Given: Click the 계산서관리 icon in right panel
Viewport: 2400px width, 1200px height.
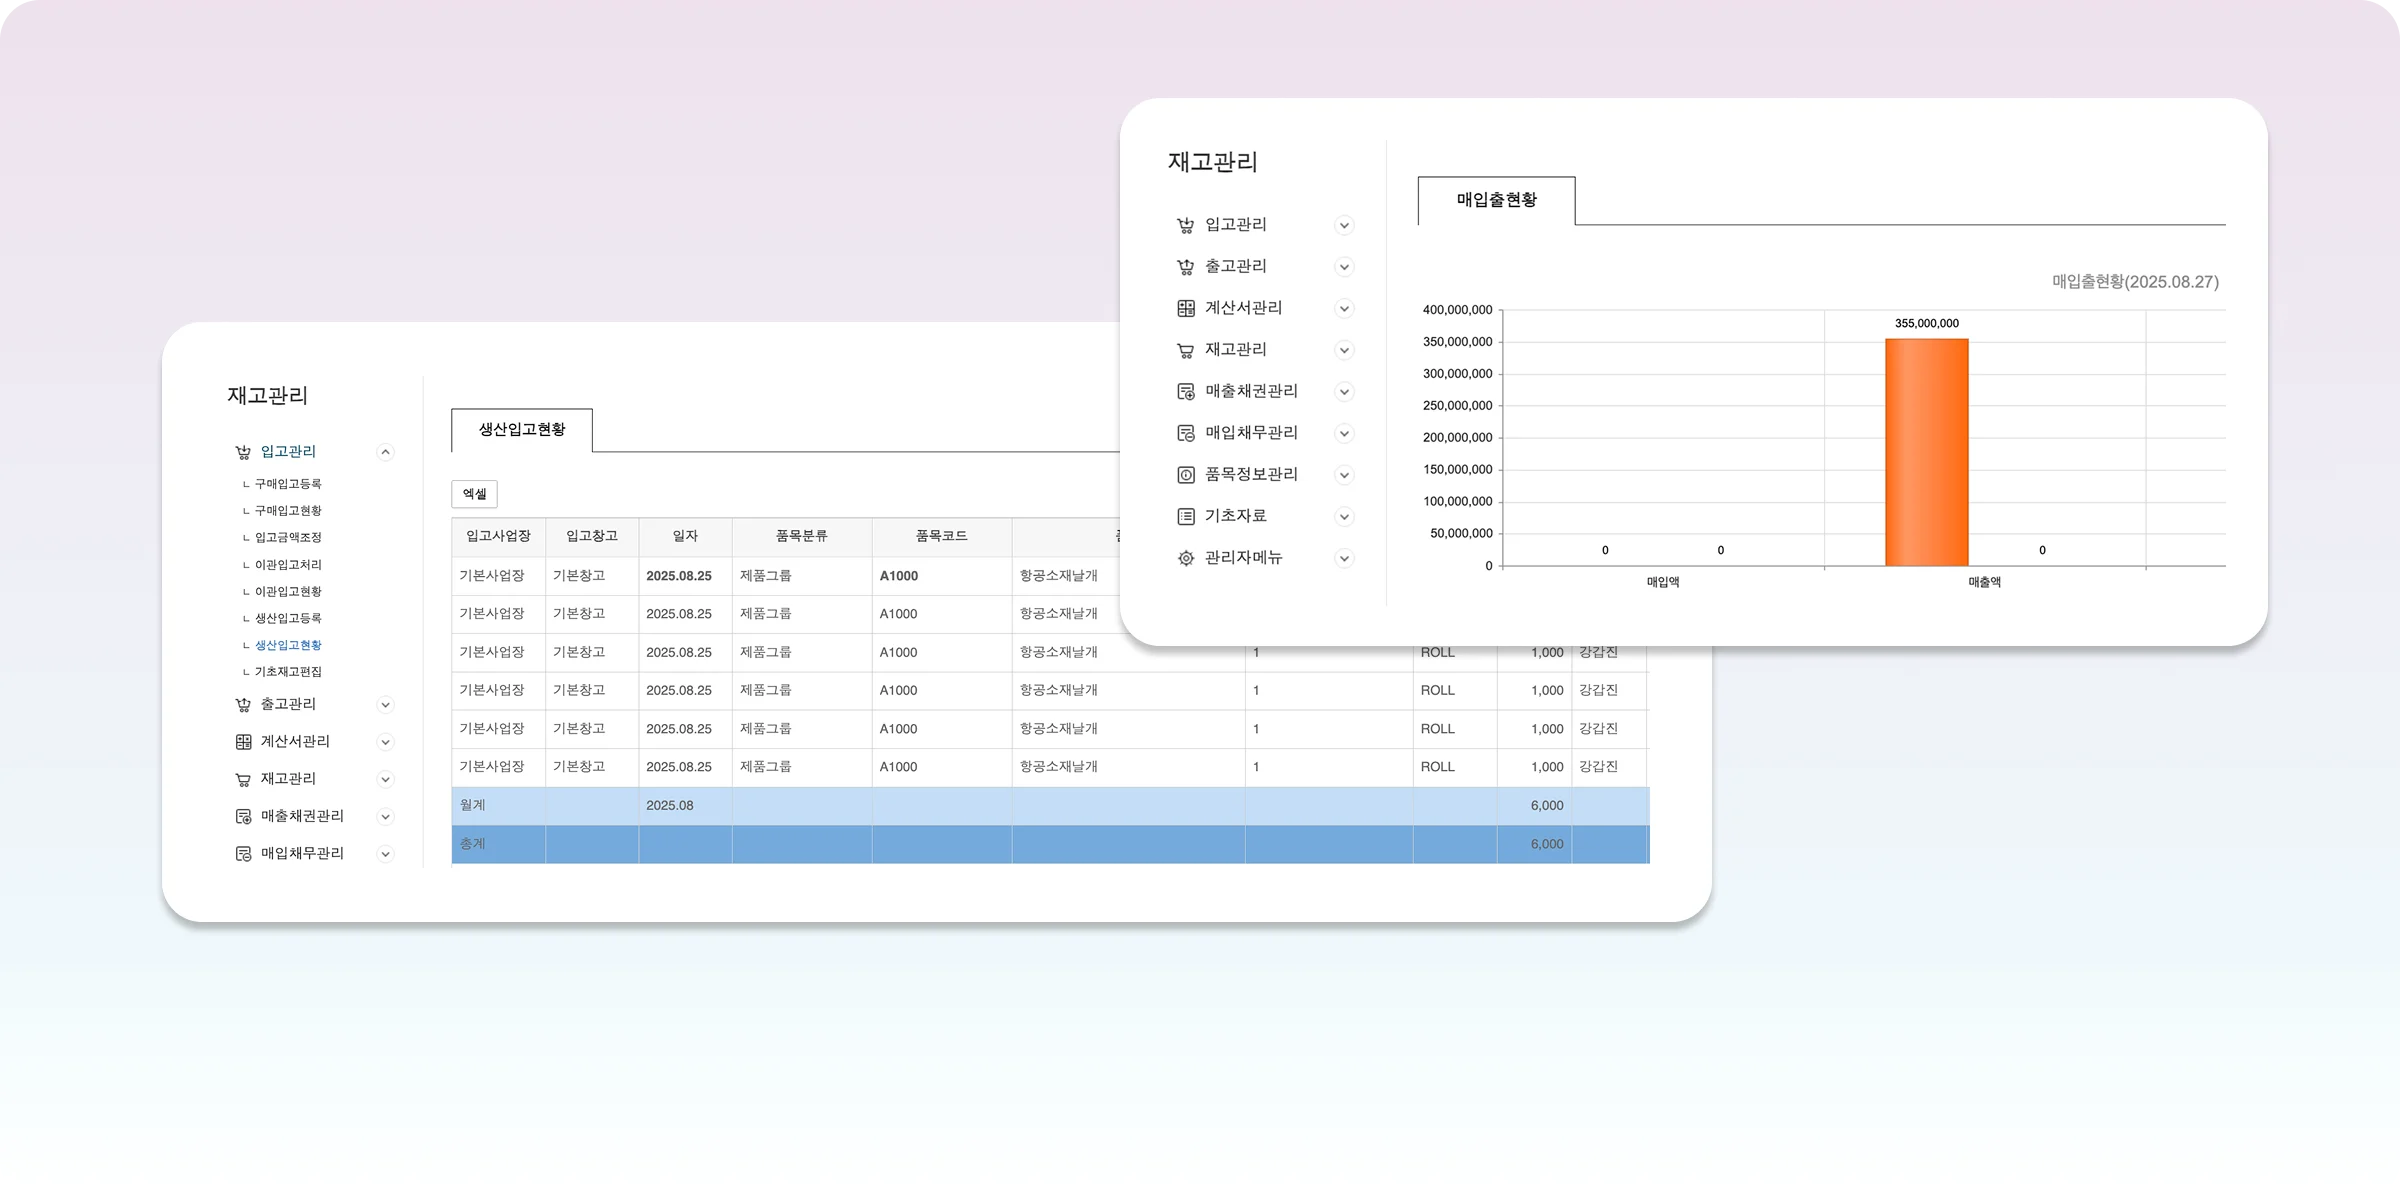Looking at the screenshot, I should 1186,308.
